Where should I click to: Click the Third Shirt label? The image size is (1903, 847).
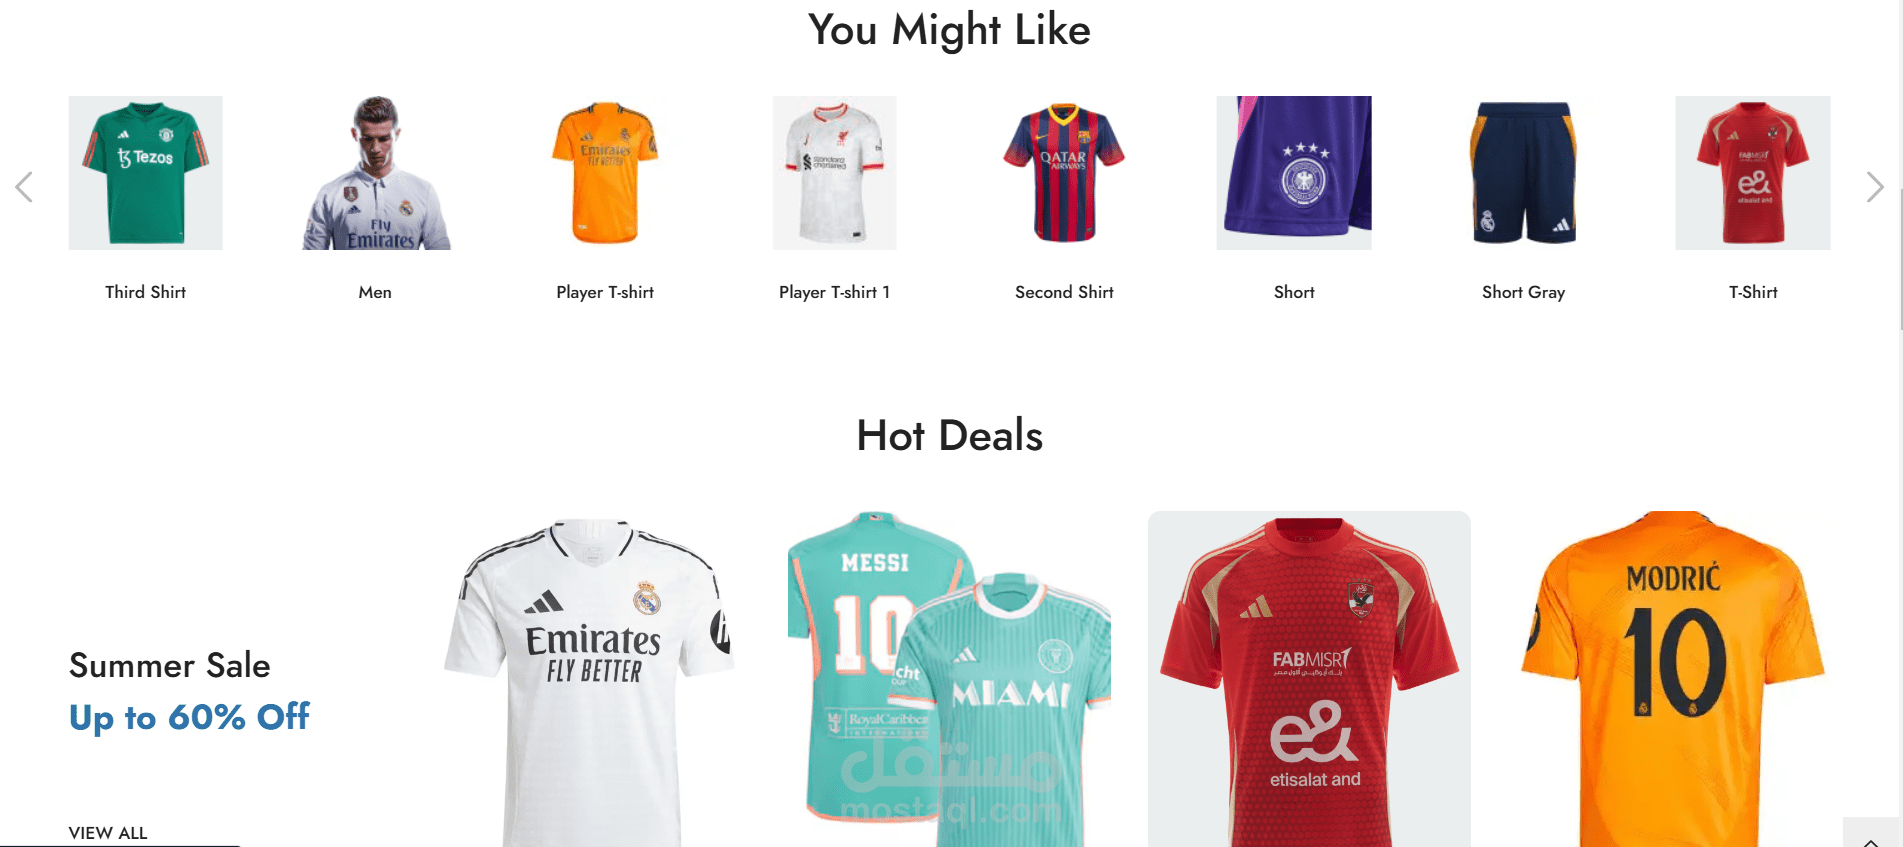pyautogui.click(x=146, y=292)
